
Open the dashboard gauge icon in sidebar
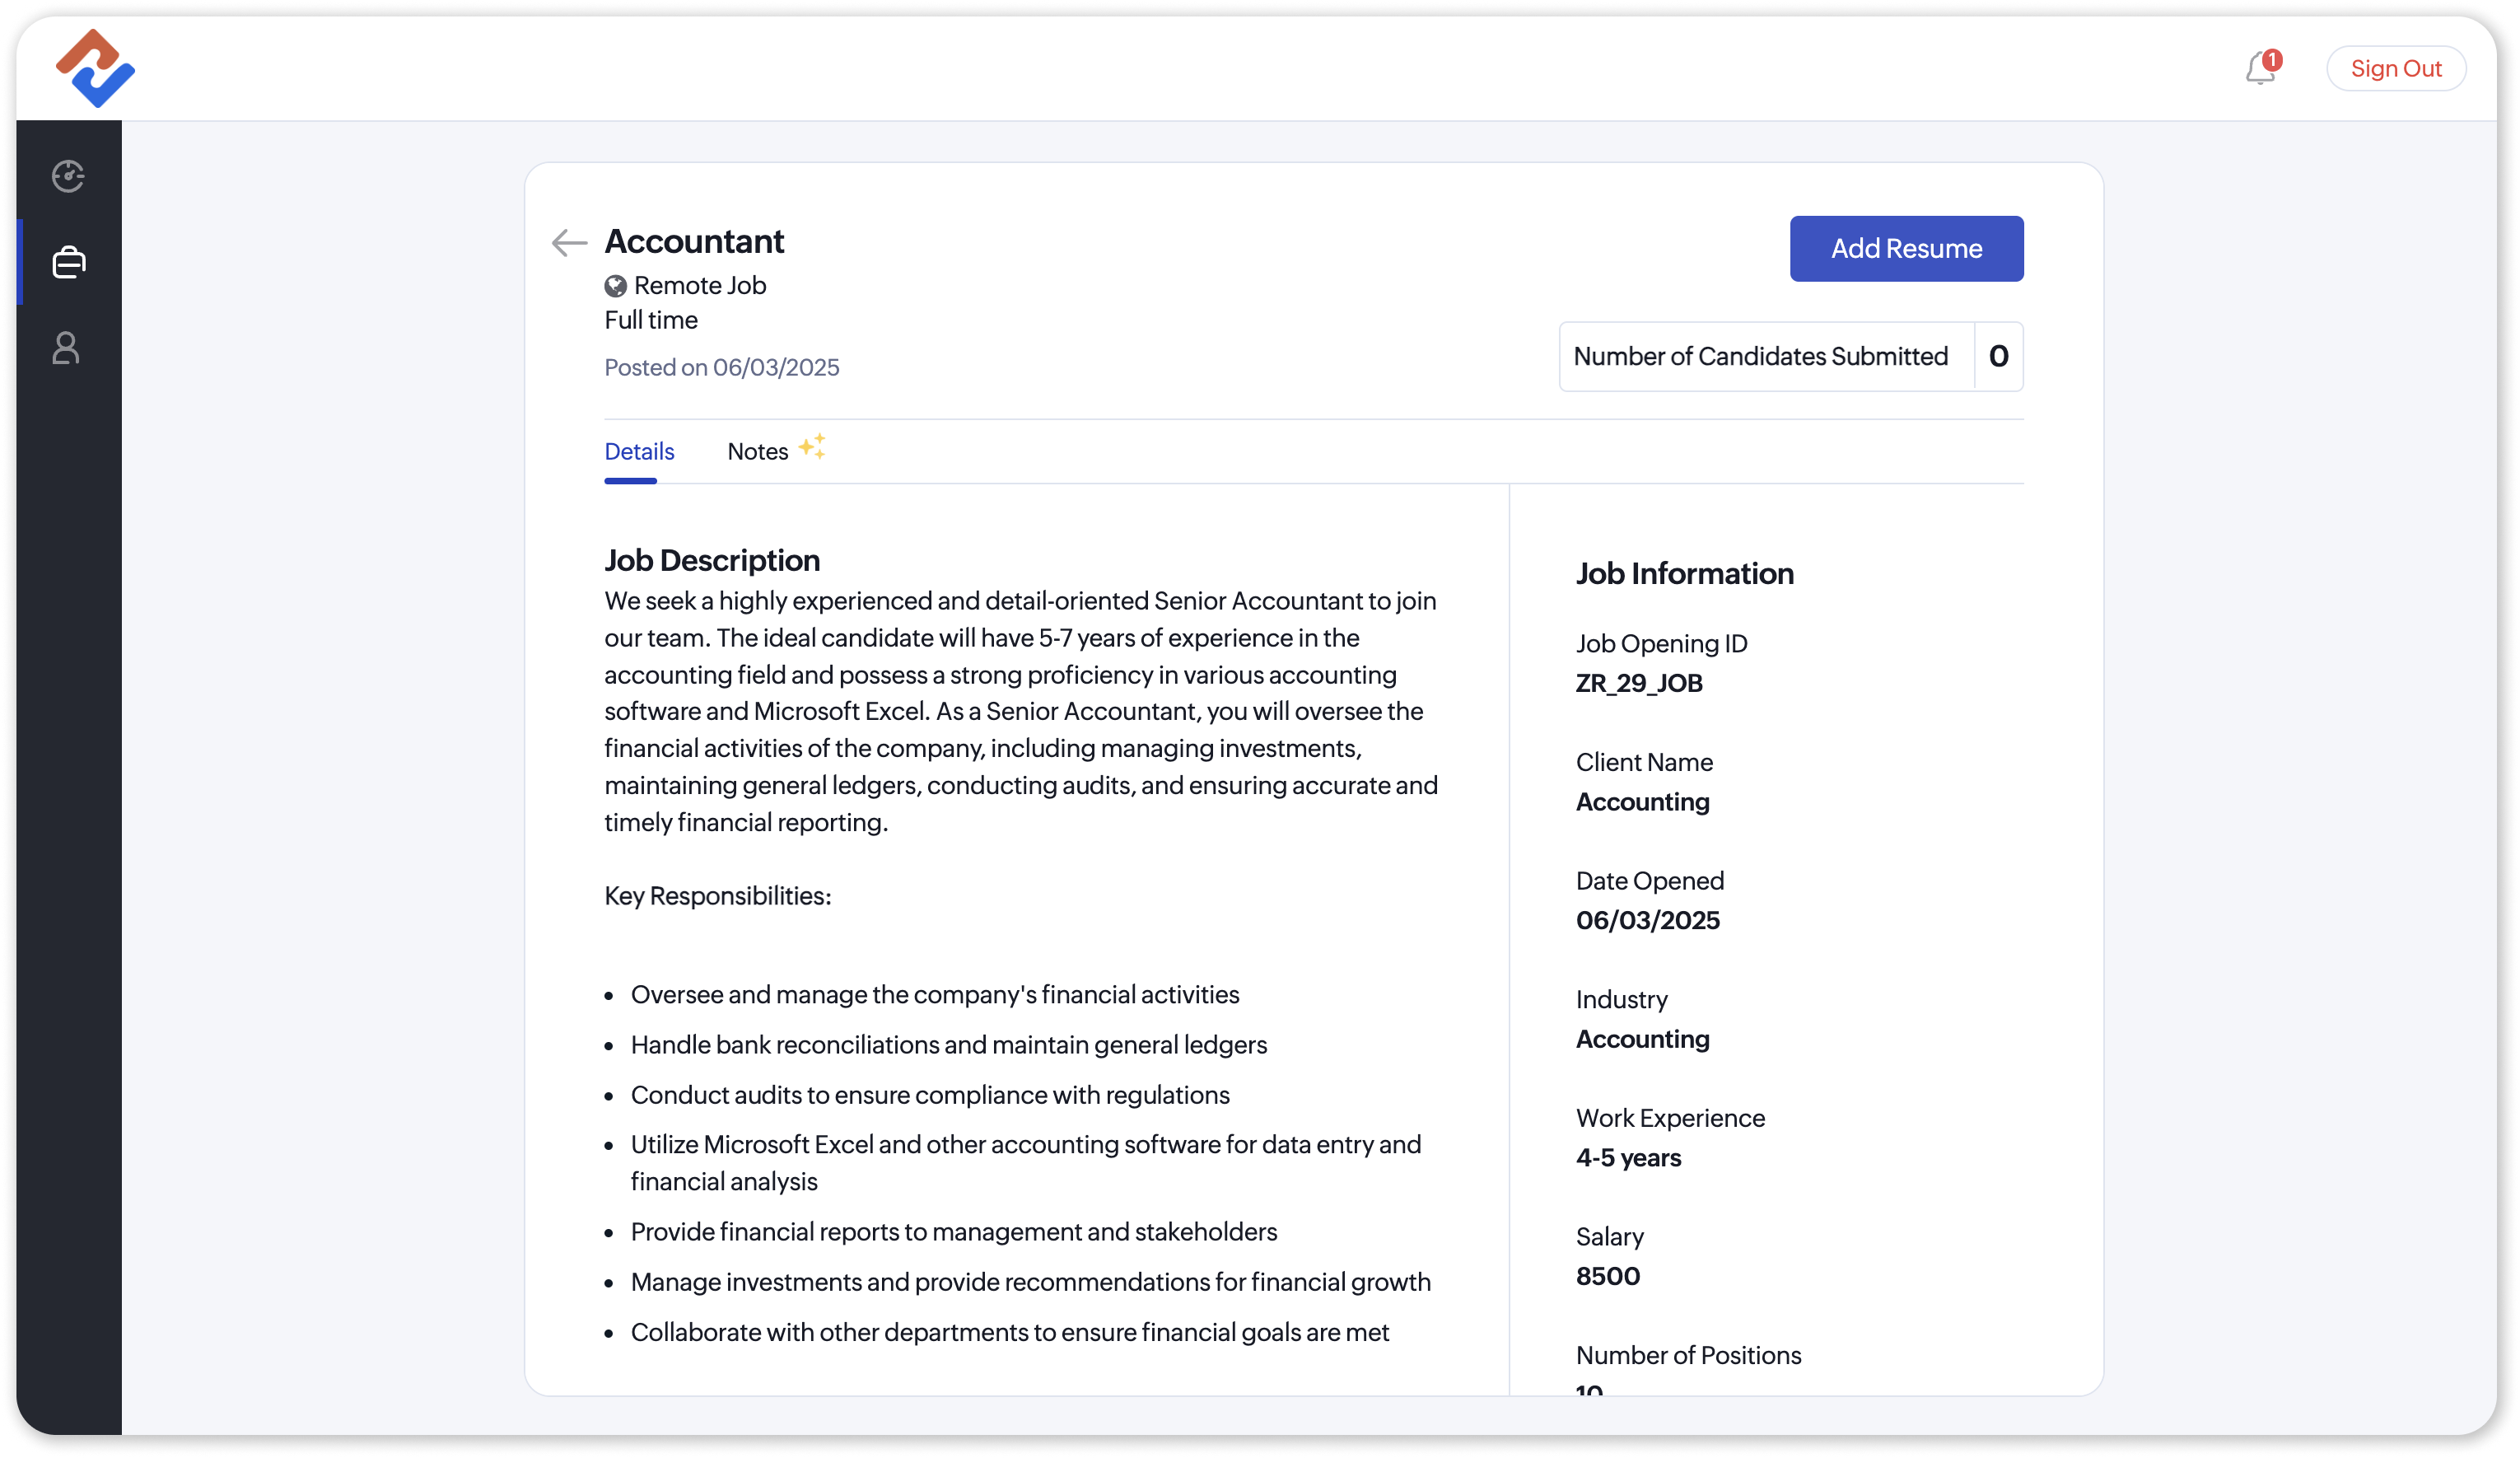click(68, 176)
